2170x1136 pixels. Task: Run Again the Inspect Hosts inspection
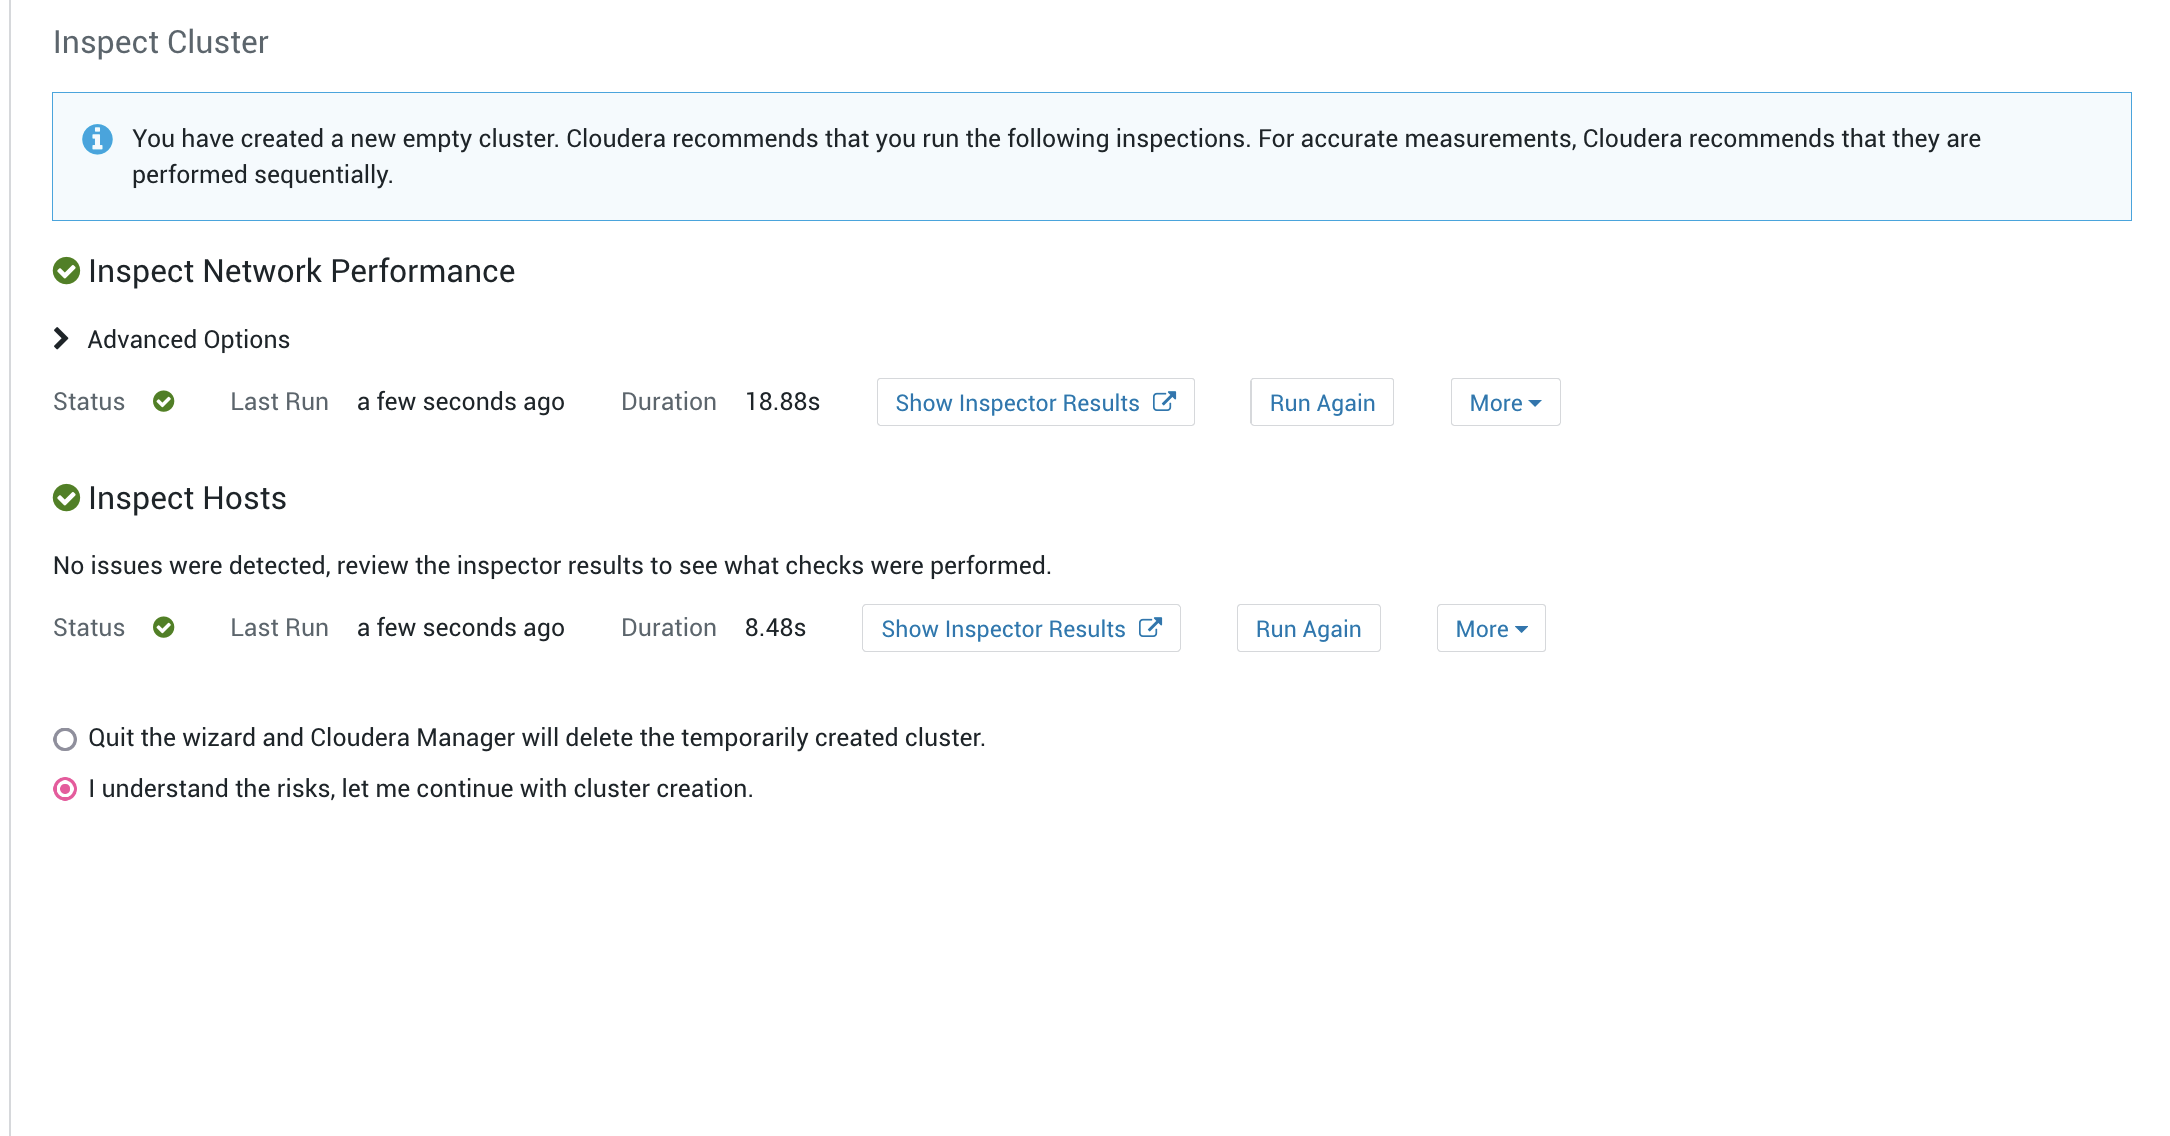click(1308, 628)
